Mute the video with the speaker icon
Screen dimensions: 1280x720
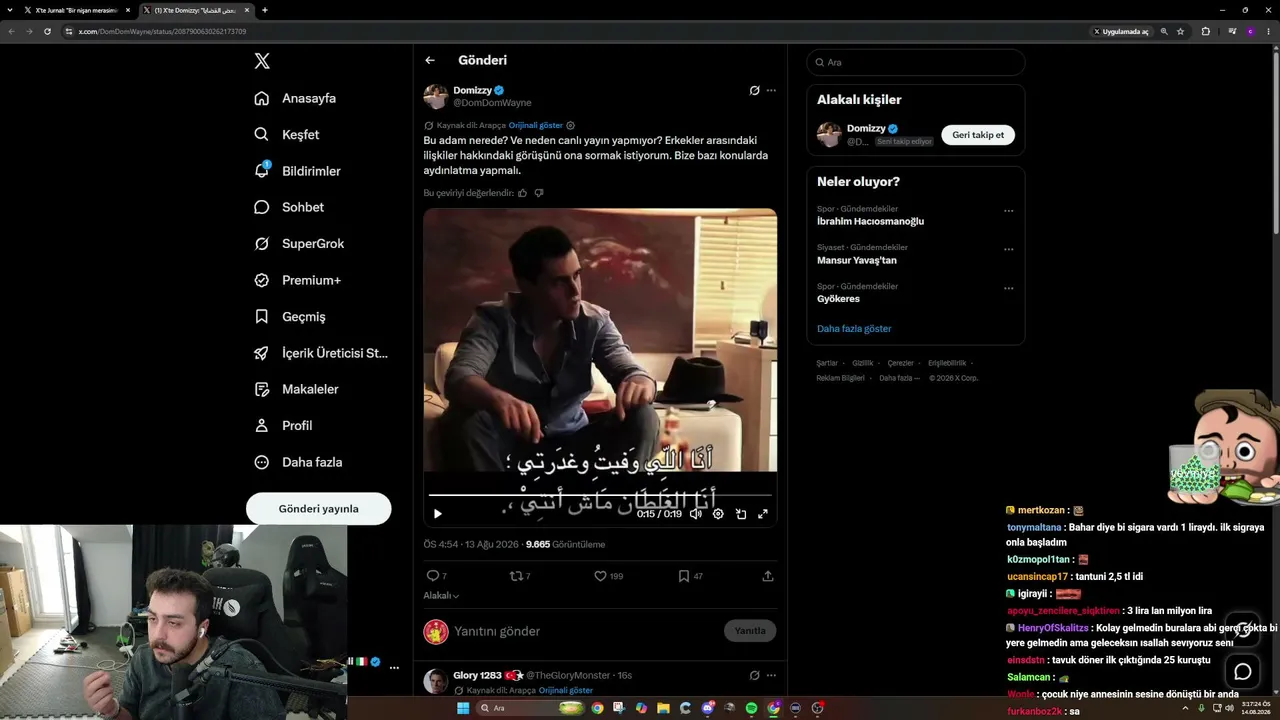[x=695, y=514]
